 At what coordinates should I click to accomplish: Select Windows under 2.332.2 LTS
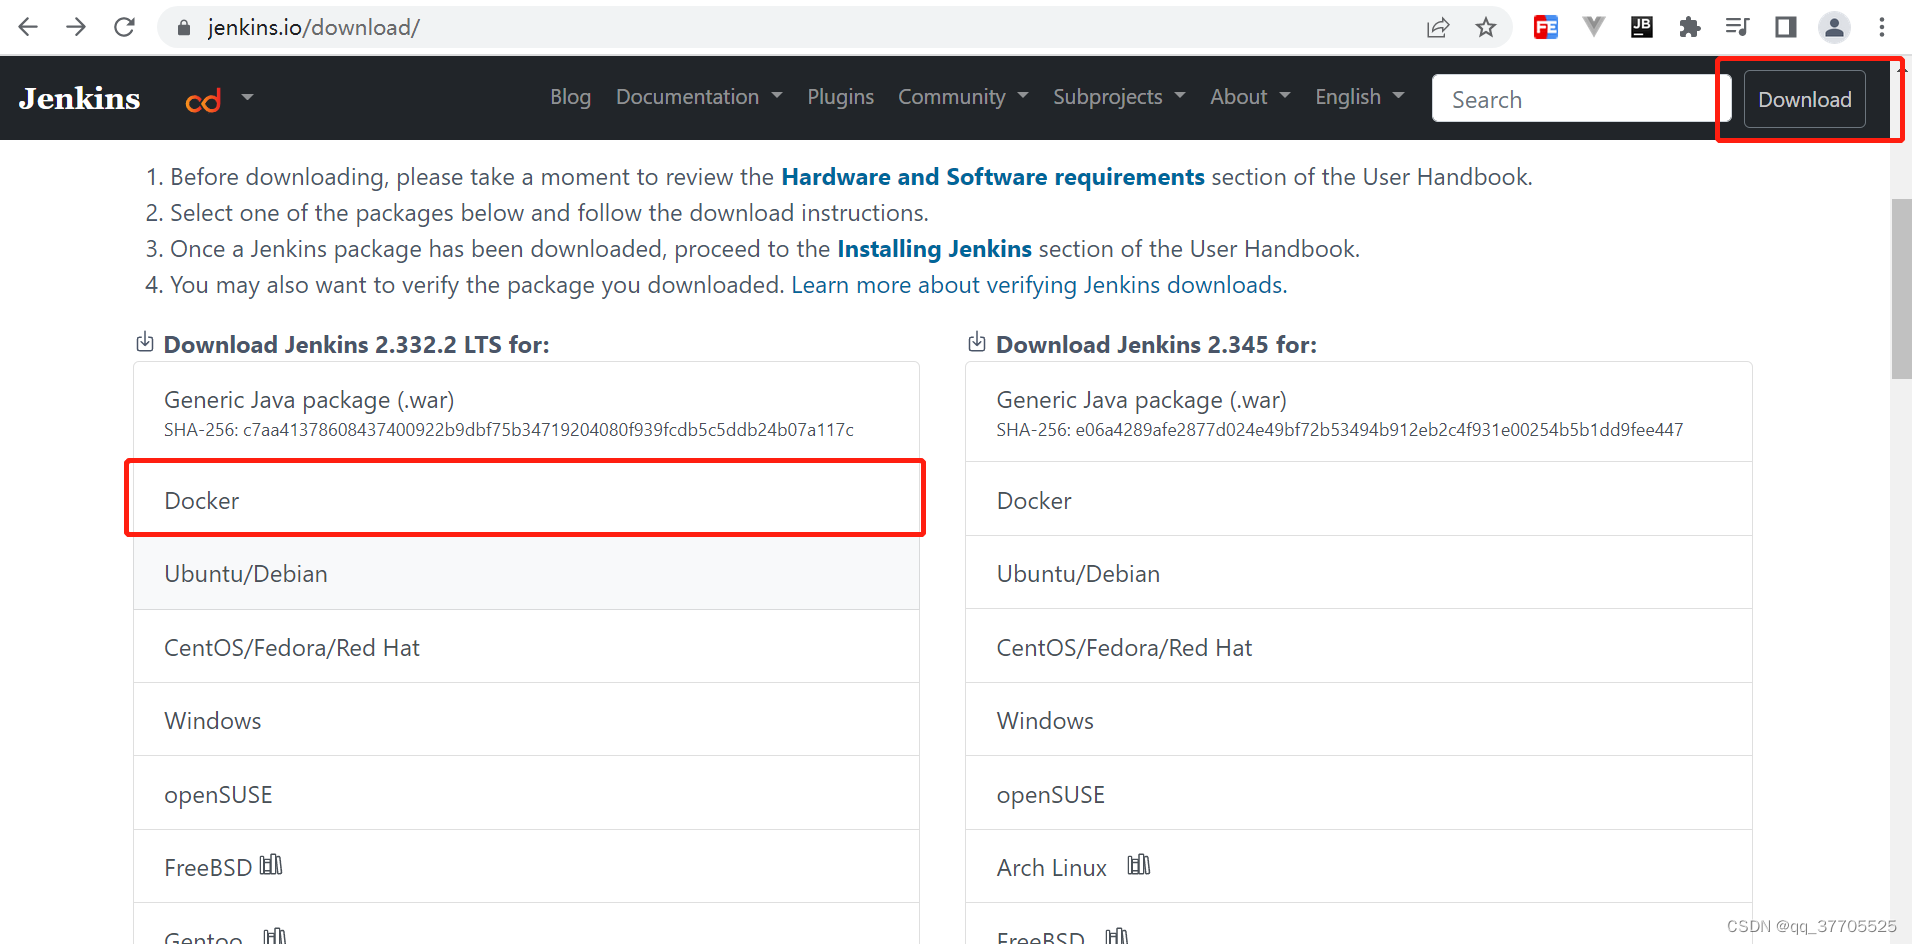pyautogui.click(x=526, y=720)
